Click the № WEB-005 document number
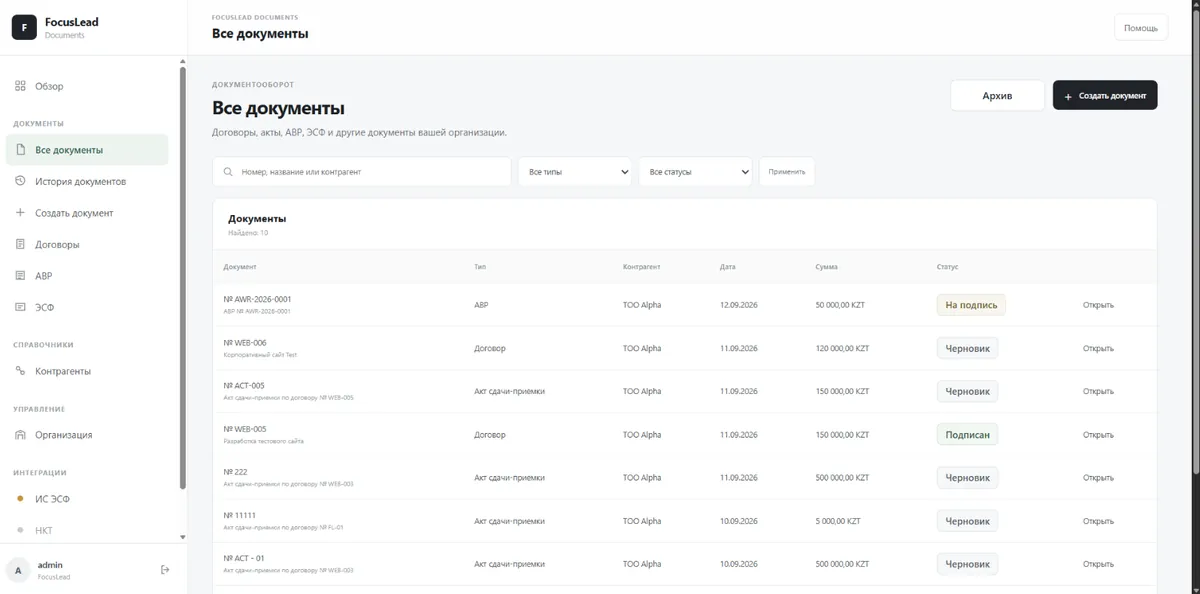 [245, 429]
